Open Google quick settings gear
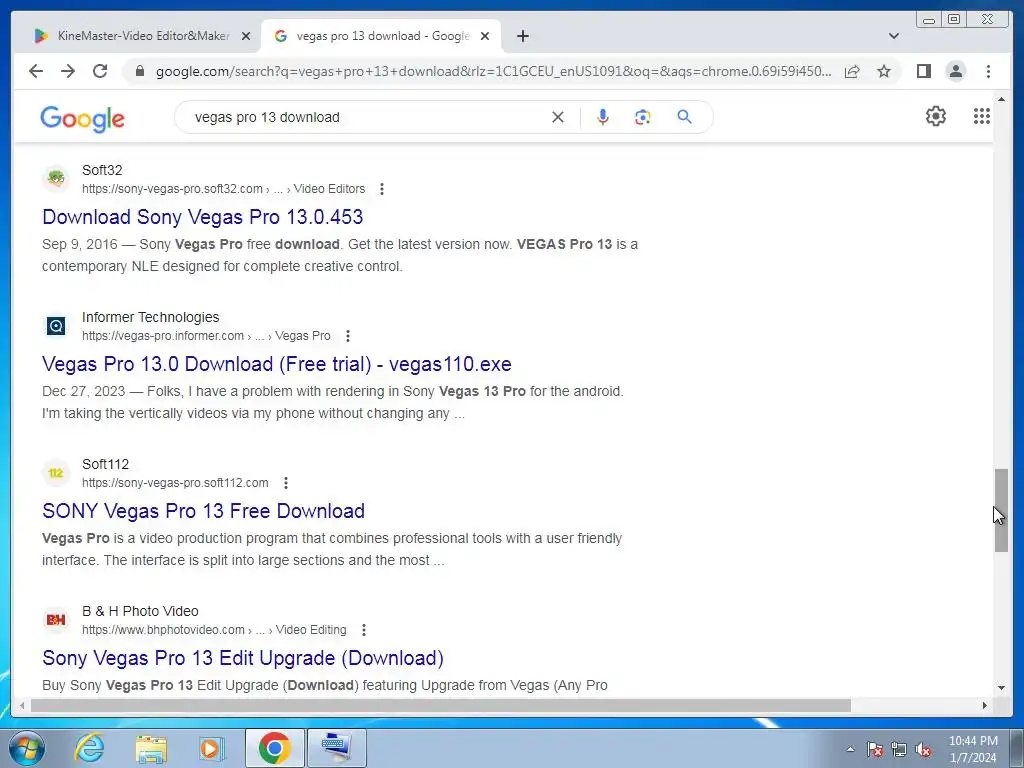 (x=936, y=116)
